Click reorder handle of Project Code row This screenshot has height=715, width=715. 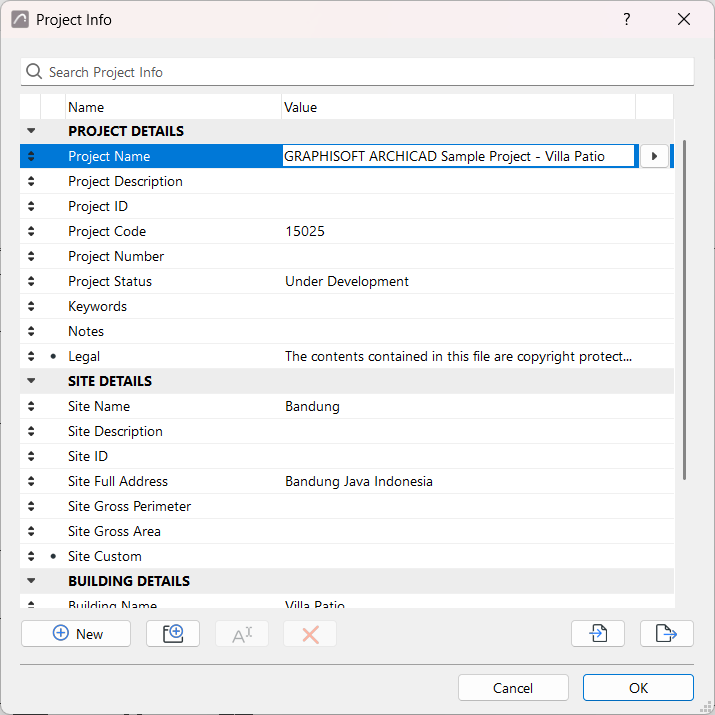(x=31, y=231)
